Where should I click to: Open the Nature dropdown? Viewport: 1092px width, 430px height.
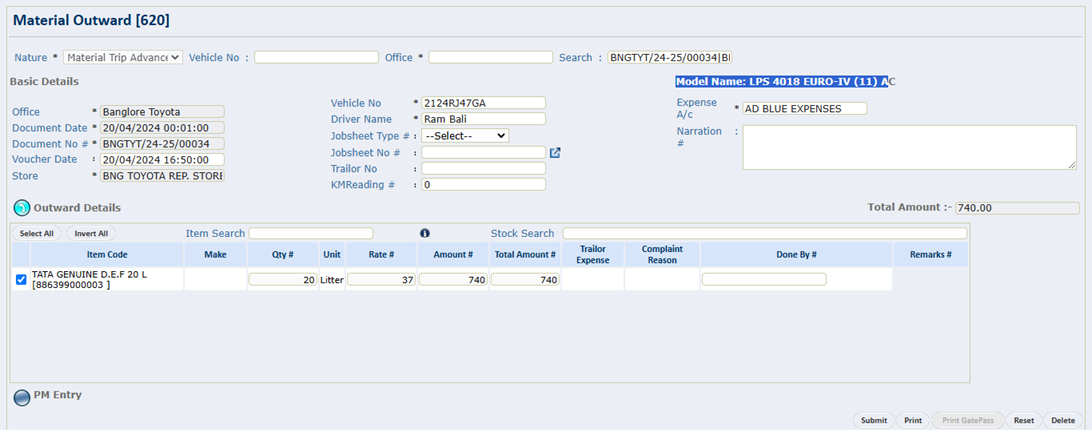(x=123, y=58)
